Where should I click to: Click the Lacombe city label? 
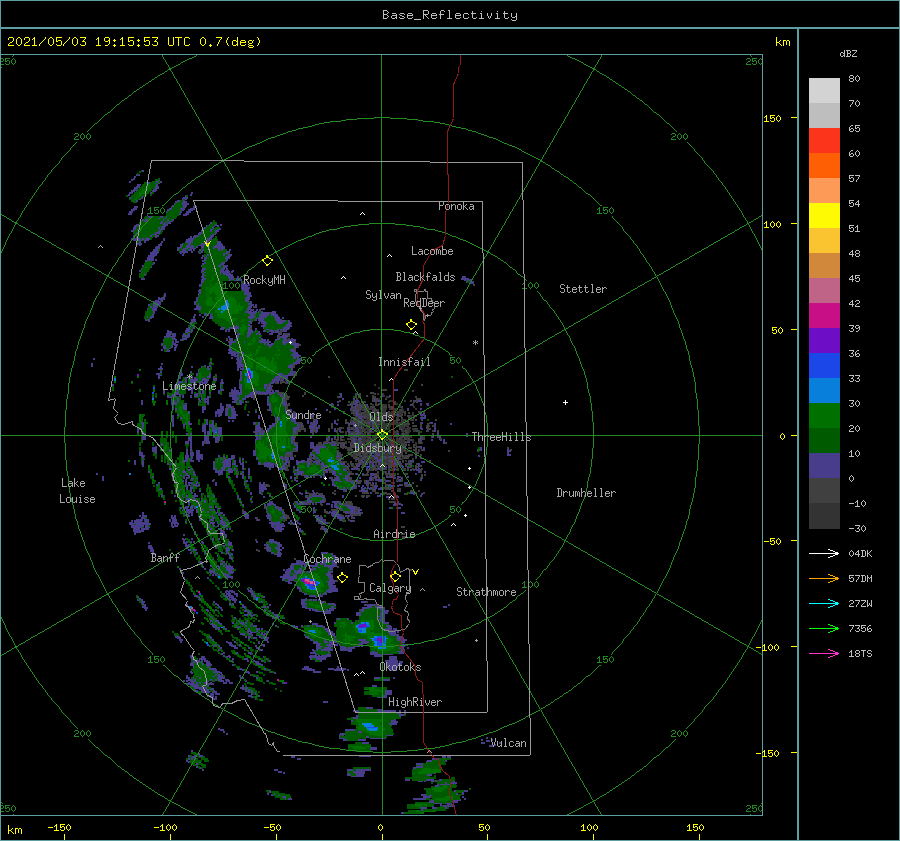coord(432,251)
